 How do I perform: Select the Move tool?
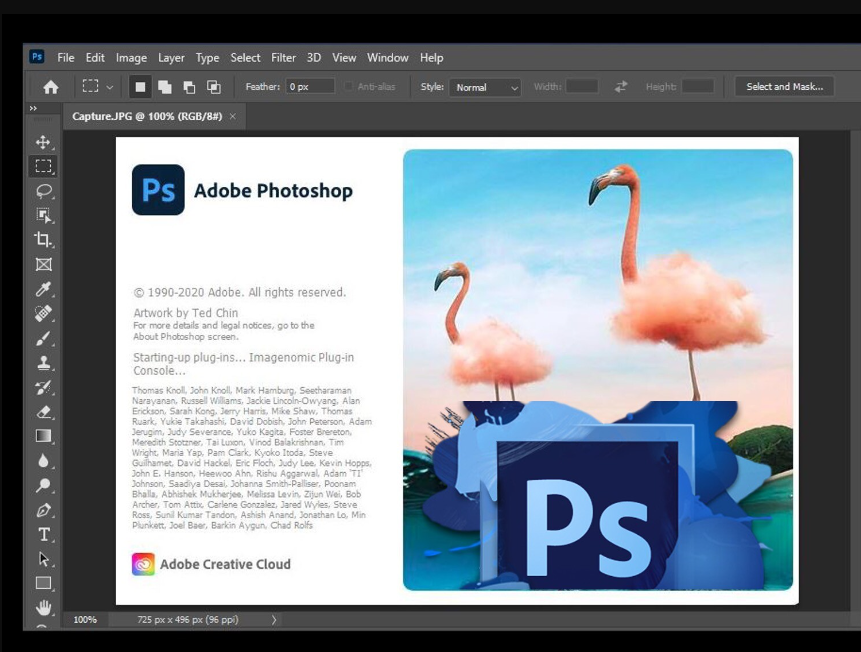click(x=43, y=142)
